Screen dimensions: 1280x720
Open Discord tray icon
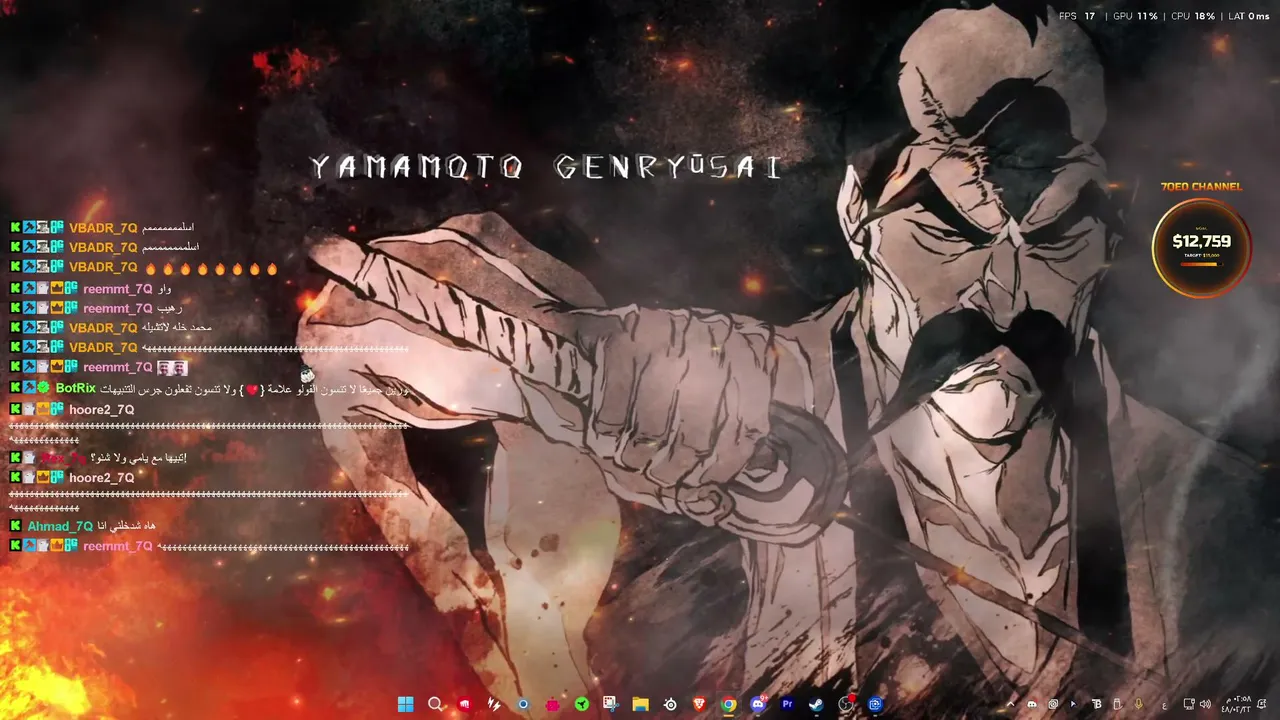(x=1032, y=704)
